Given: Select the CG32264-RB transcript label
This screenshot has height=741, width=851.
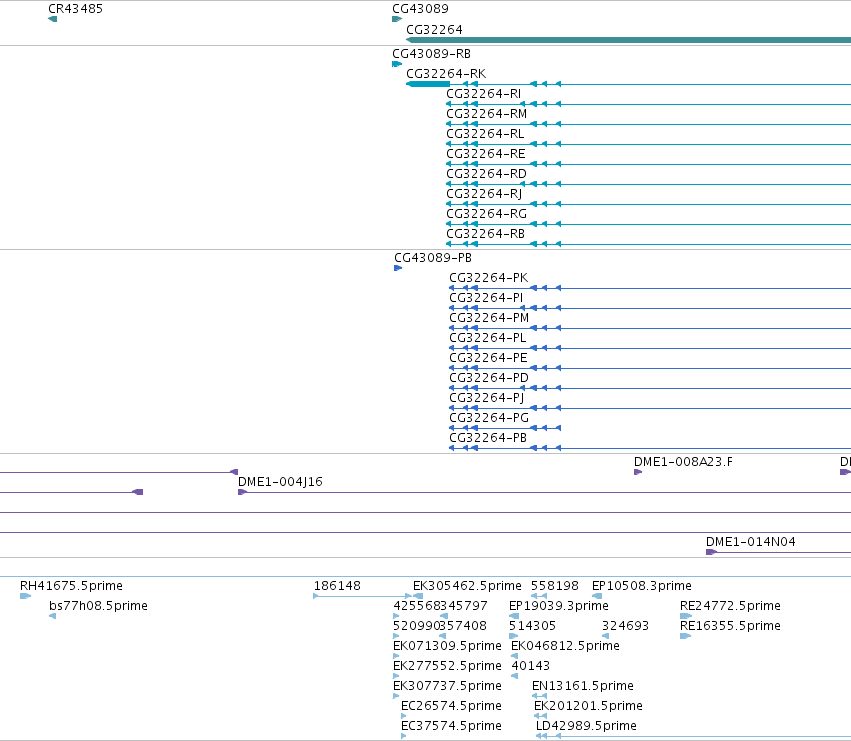Looking at the screenshot, I should tap(486, 234).
